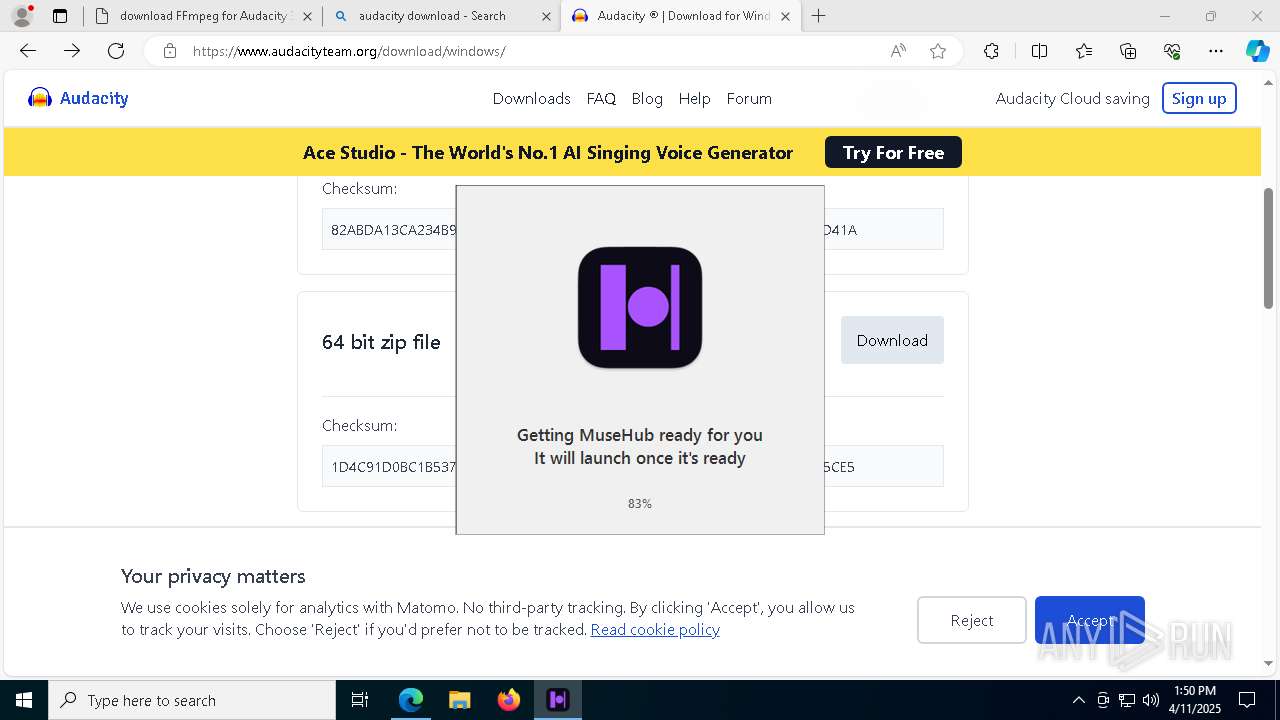The image size is (1280, 720).
Task: Open a new browser tab
Action: click(819, 16)
